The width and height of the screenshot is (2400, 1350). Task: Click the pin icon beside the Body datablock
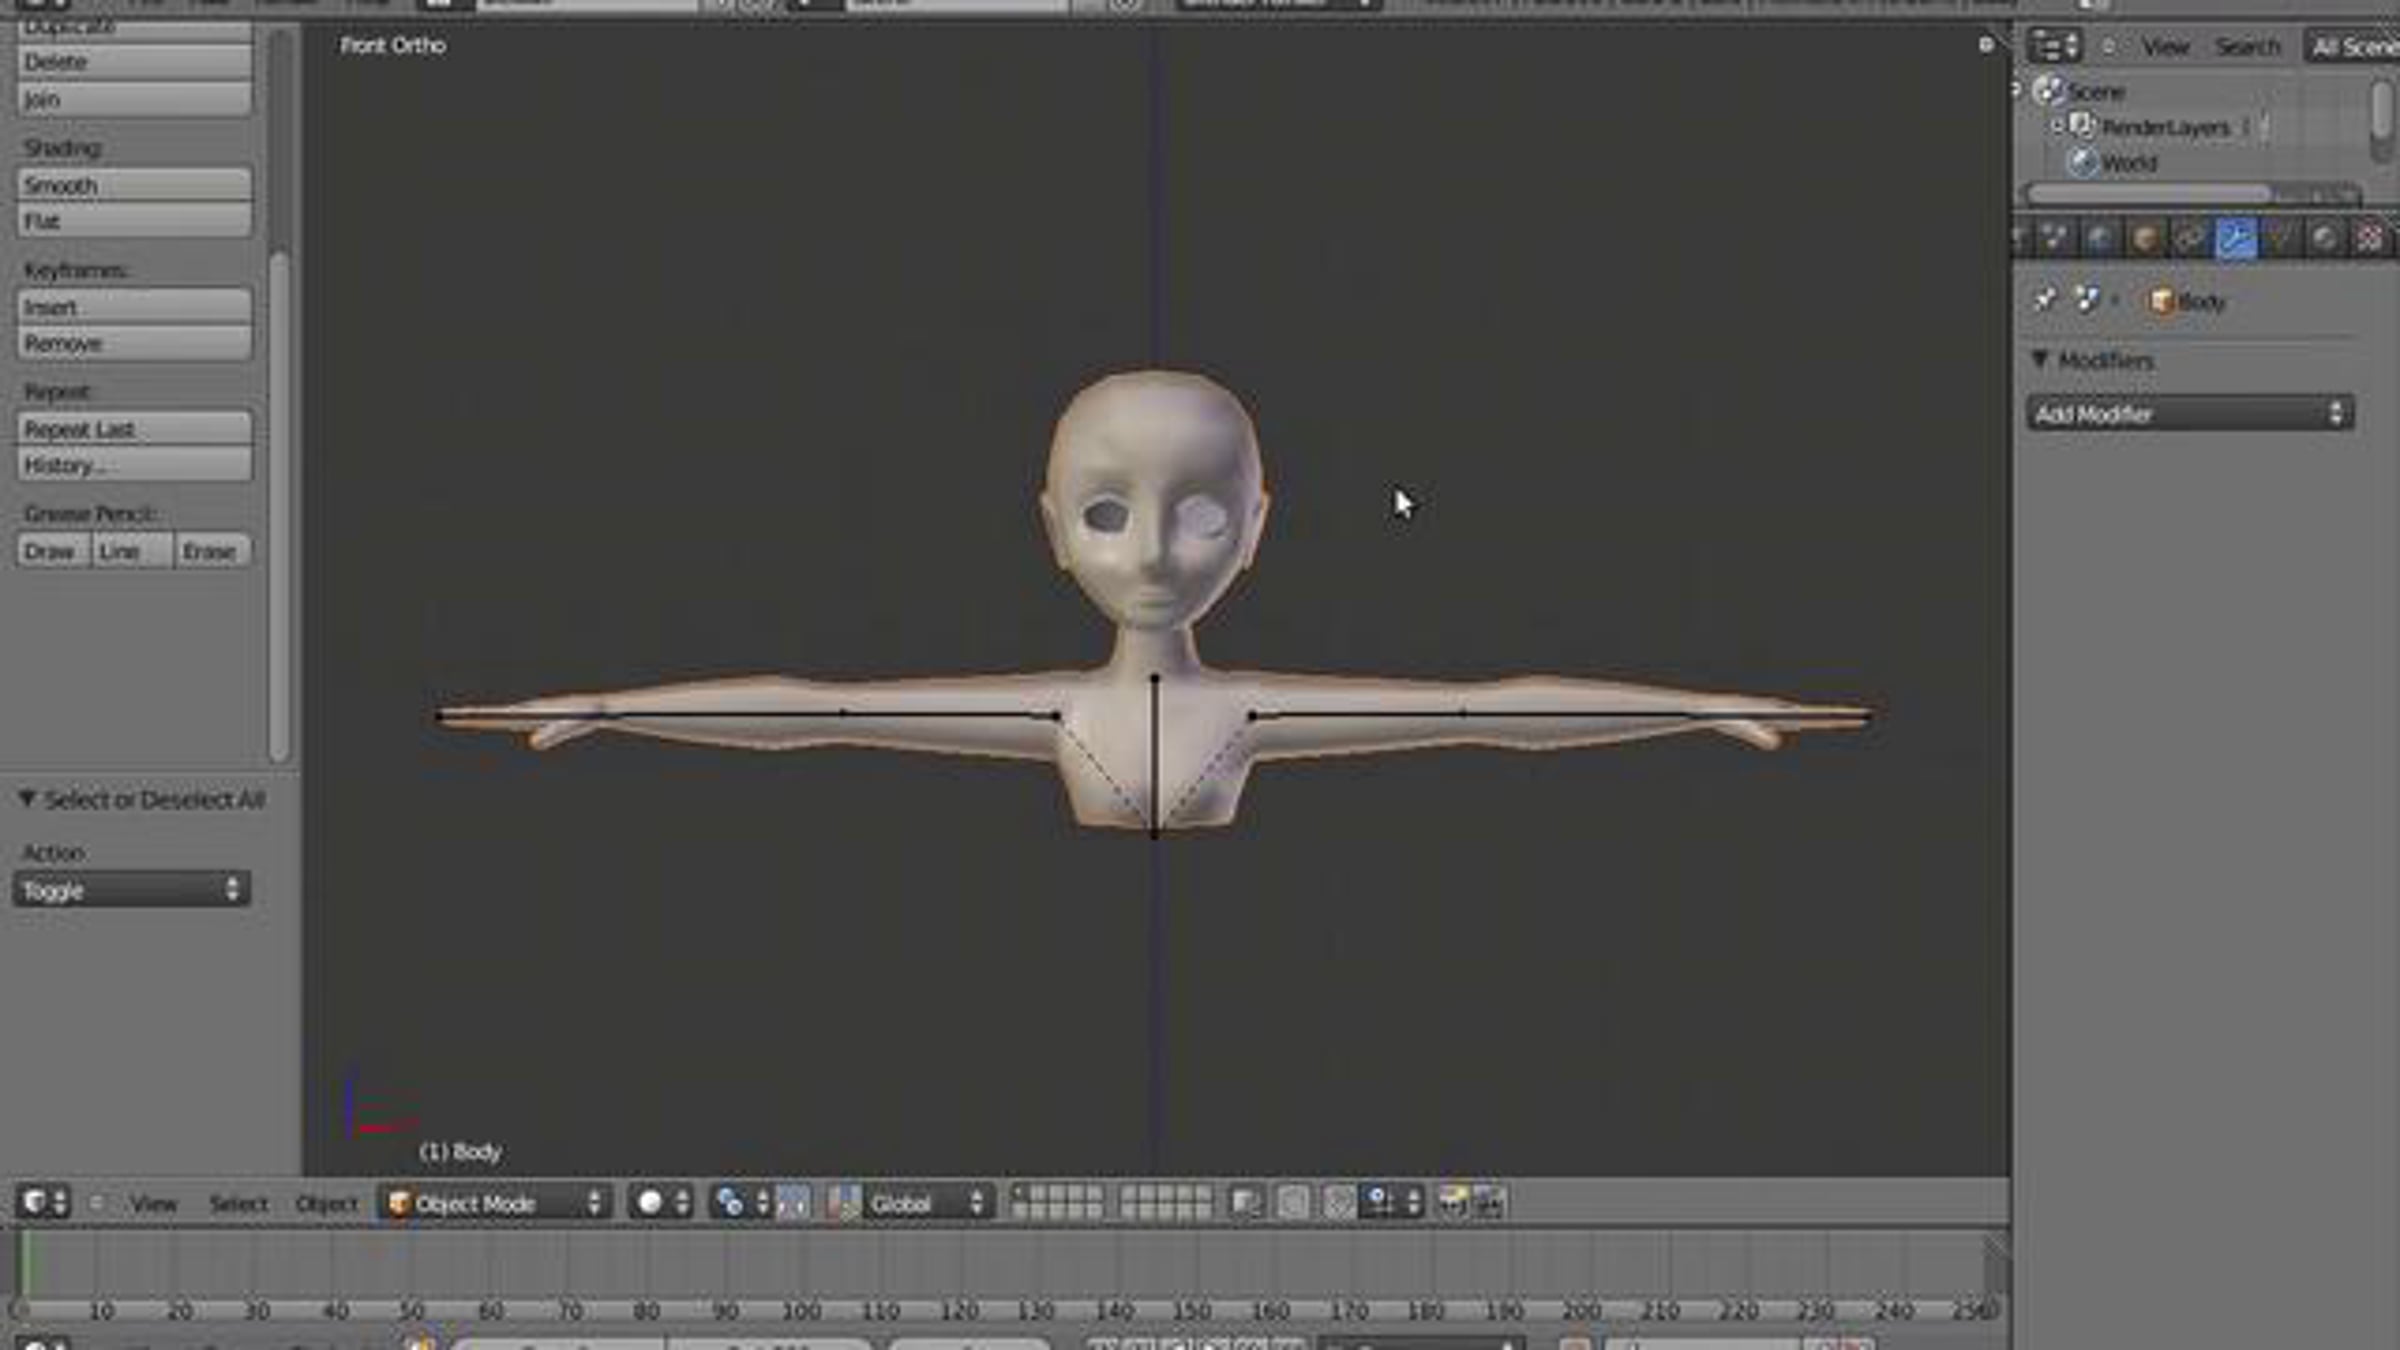[2044, 300]
